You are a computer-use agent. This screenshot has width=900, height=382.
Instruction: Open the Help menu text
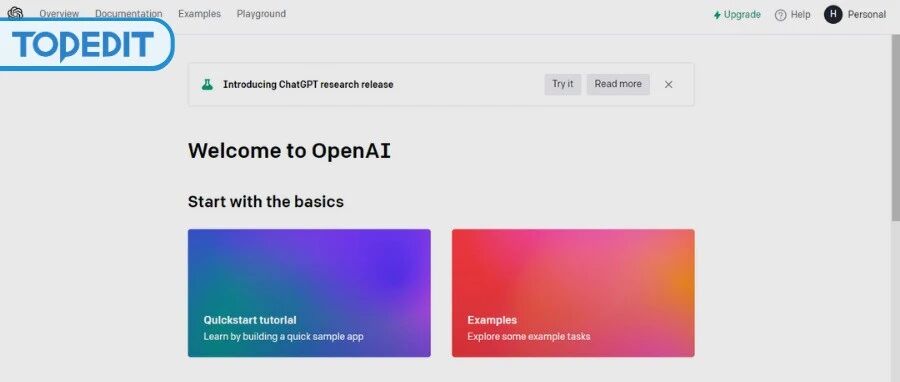[x=800, y=15]
